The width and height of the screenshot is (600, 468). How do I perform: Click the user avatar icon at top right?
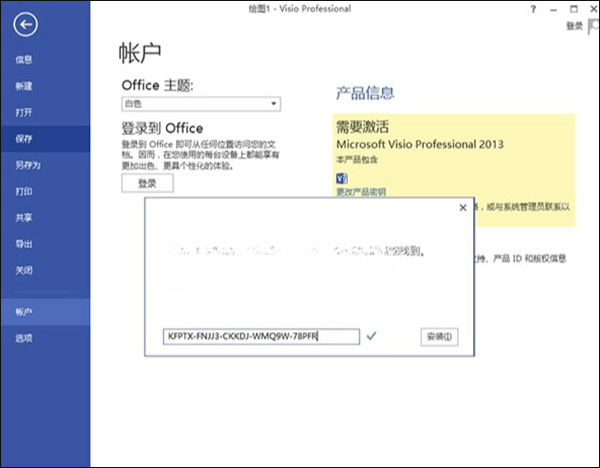coord(592,27)
